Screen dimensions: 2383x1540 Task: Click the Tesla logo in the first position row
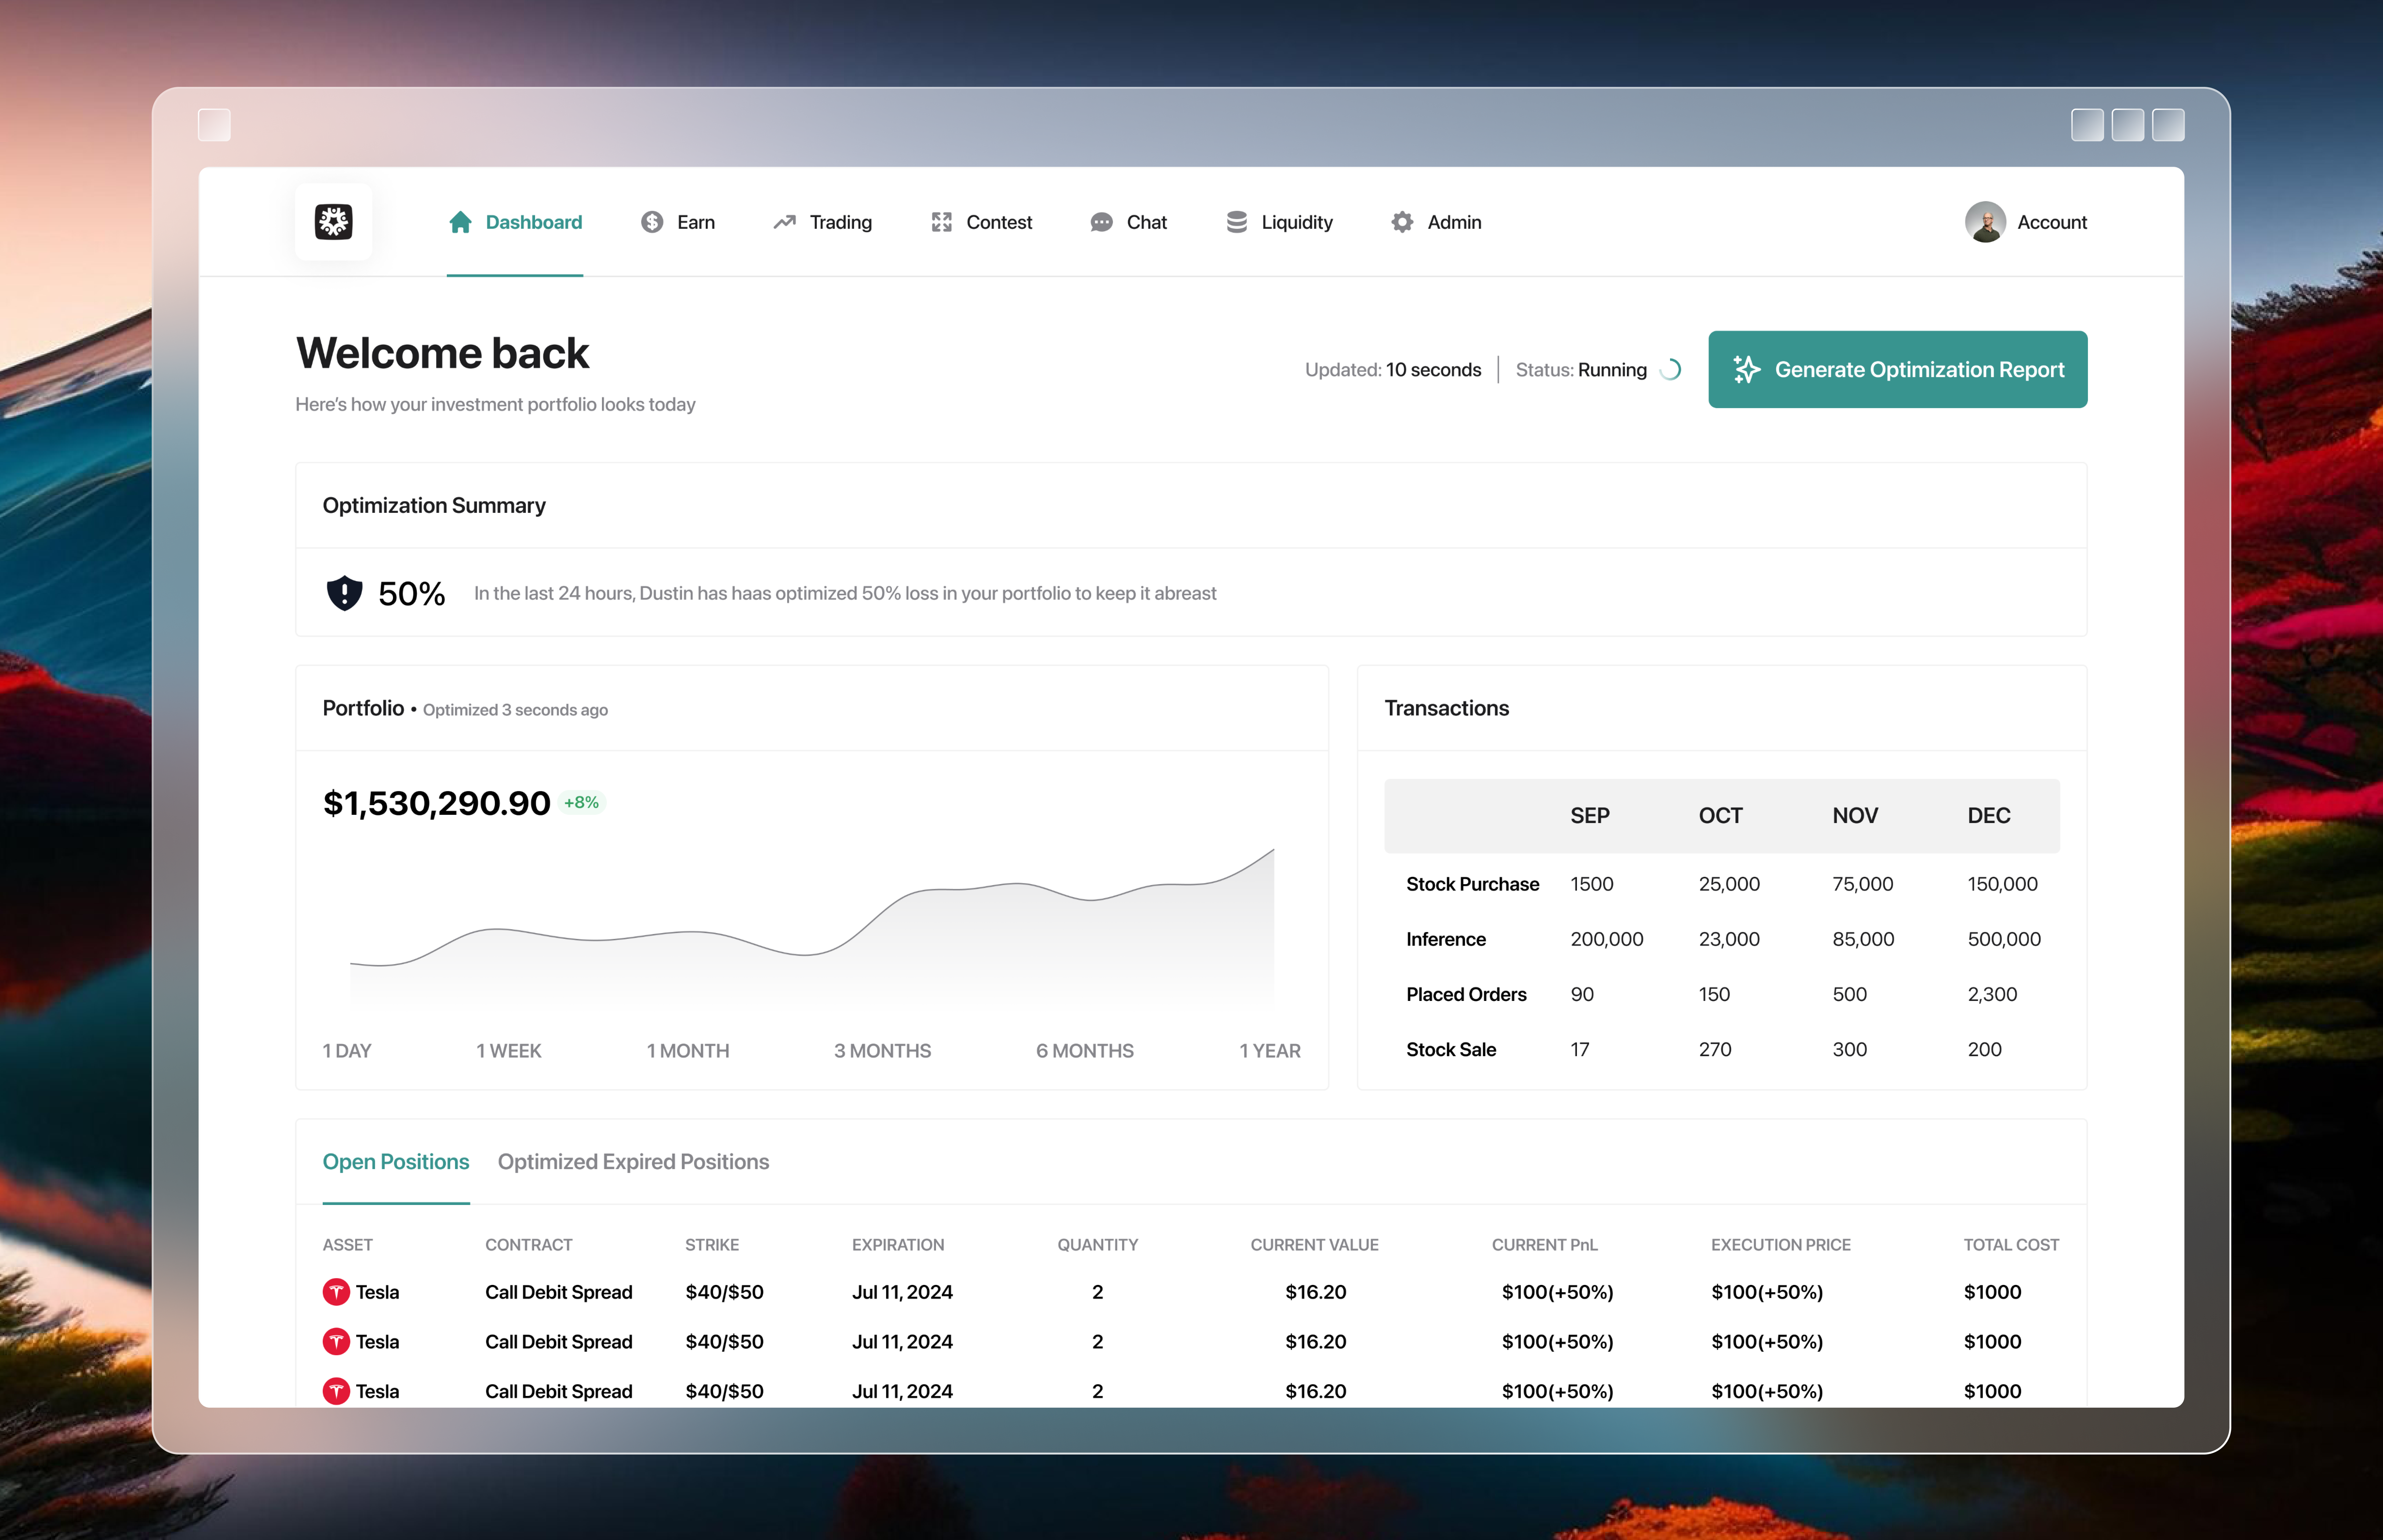coord(336,1292)
